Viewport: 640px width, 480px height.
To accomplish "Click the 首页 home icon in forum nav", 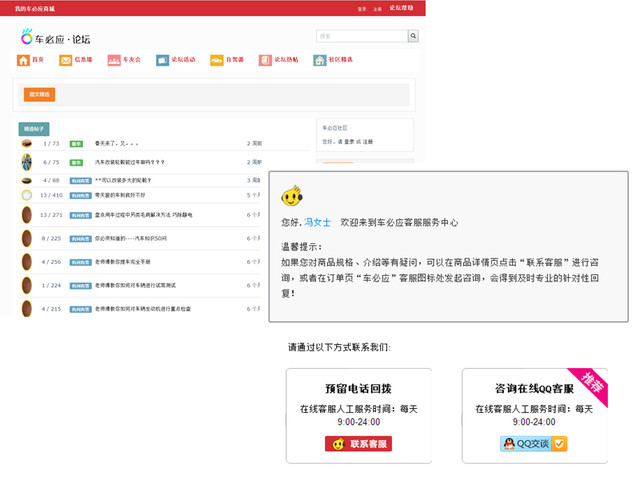I will point(23,60).
